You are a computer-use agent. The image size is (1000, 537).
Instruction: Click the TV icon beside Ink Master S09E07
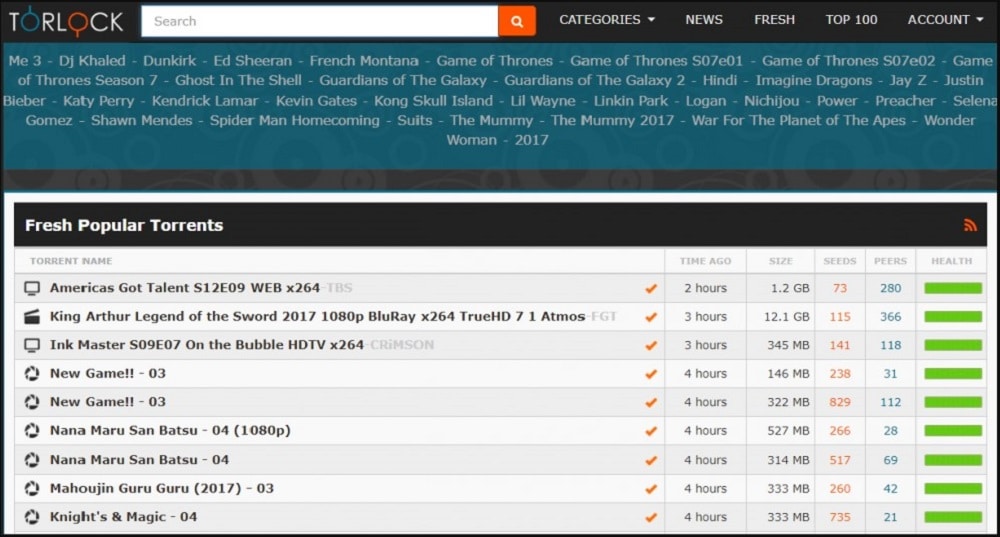point(32,345)
